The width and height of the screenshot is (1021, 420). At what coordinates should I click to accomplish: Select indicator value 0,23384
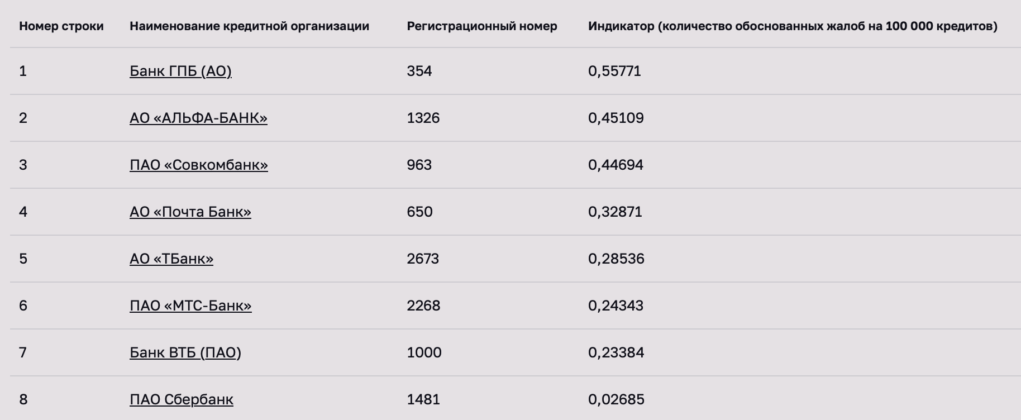pyautogui.click(x=616, y=352)
